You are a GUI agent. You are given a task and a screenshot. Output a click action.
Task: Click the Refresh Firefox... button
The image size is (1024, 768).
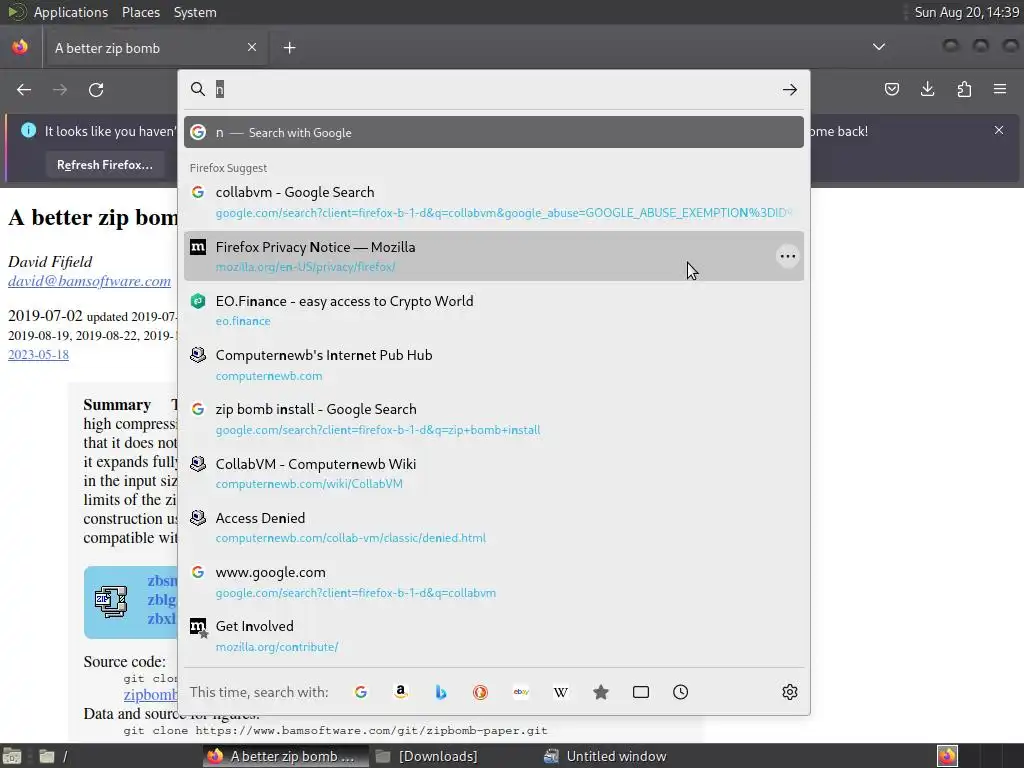pos(104,165)
